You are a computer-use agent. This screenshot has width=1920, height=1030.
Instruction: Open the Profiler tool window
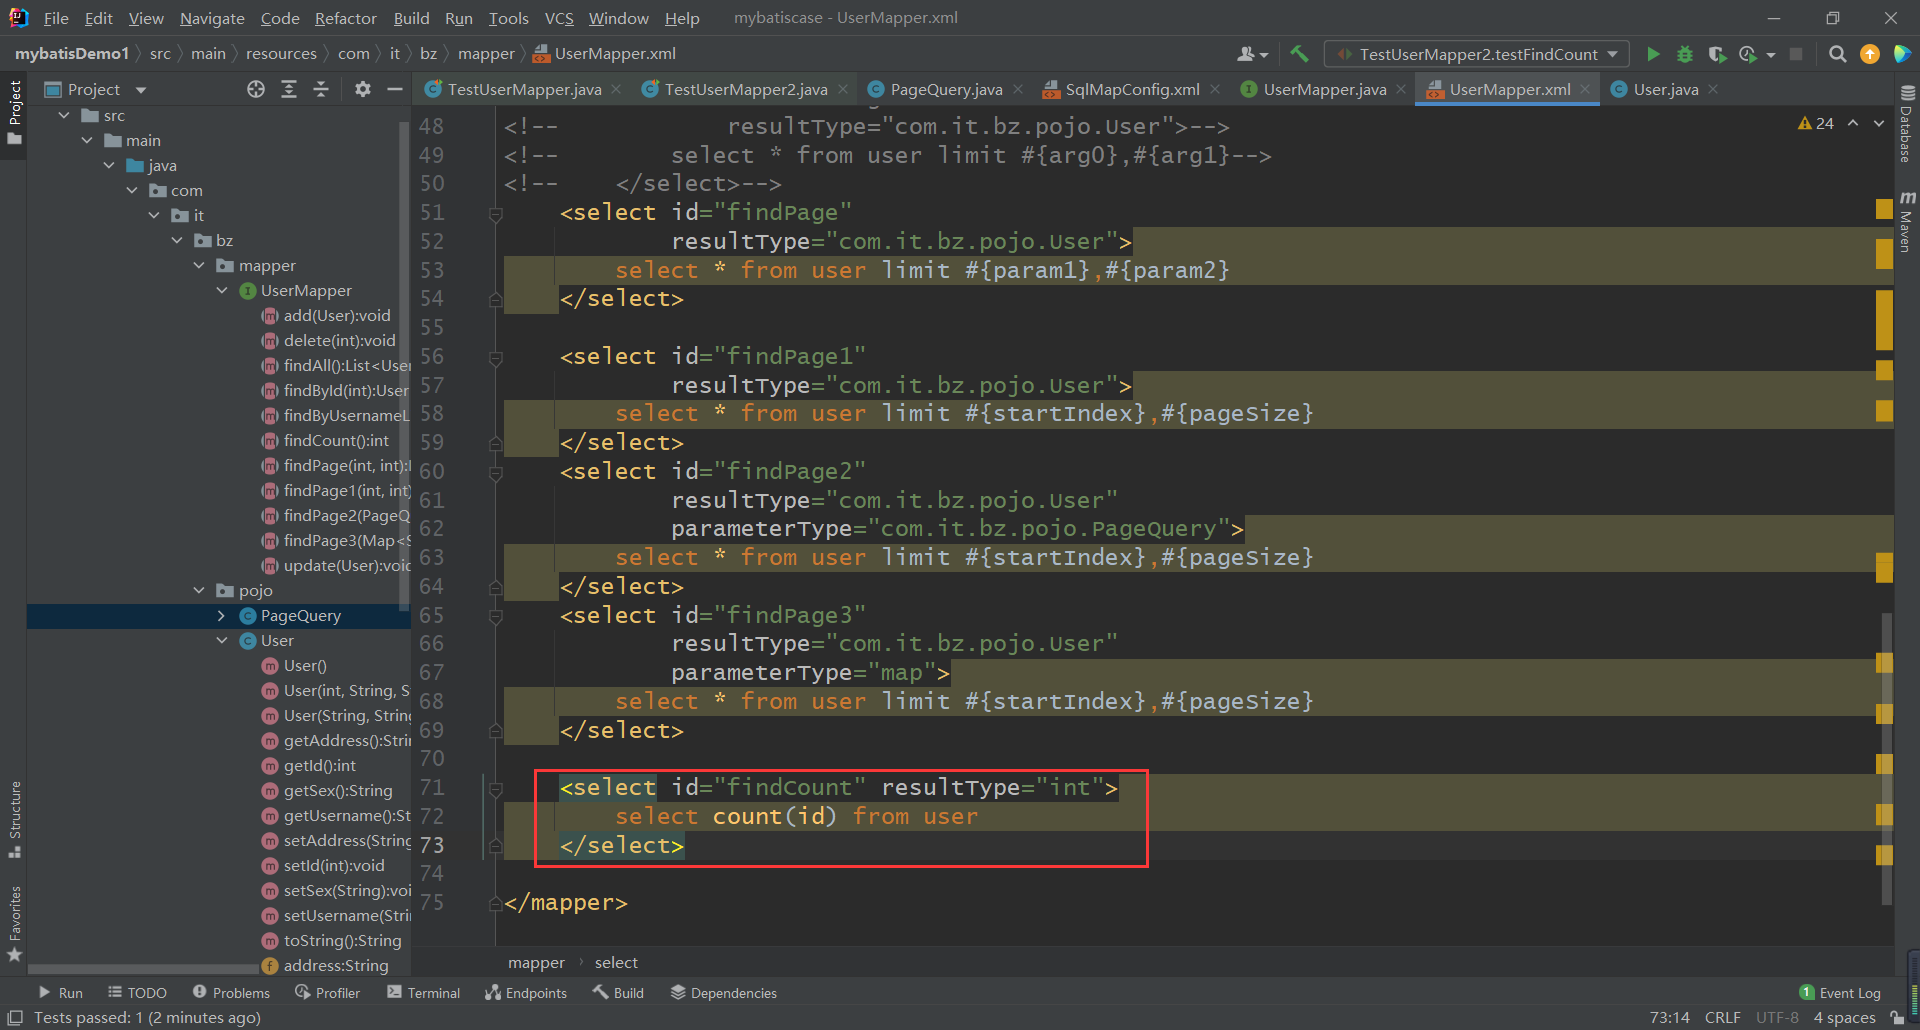pos(327,992)
